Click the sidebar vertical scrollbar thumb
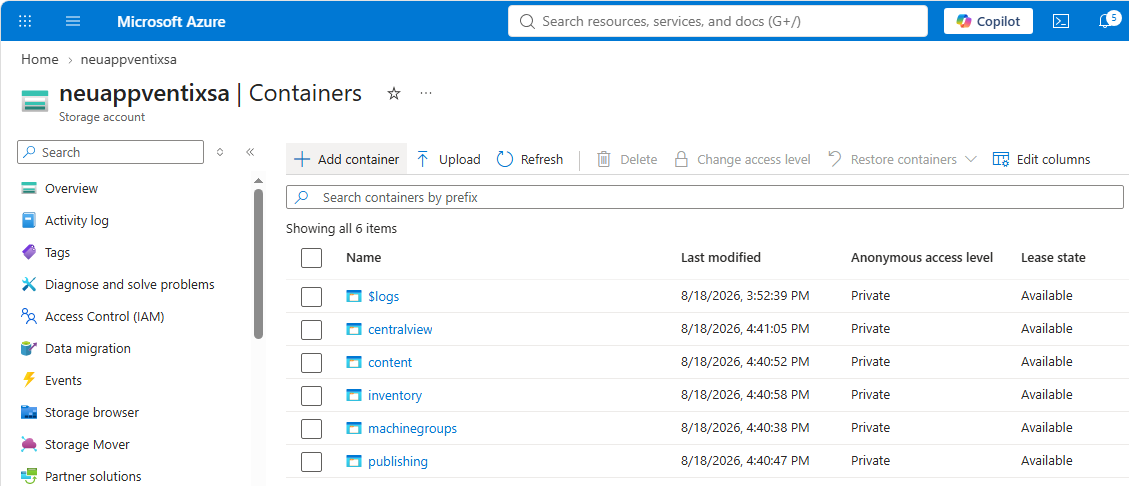Screen dimensions: 1129x486 click(x=258, y=263)
